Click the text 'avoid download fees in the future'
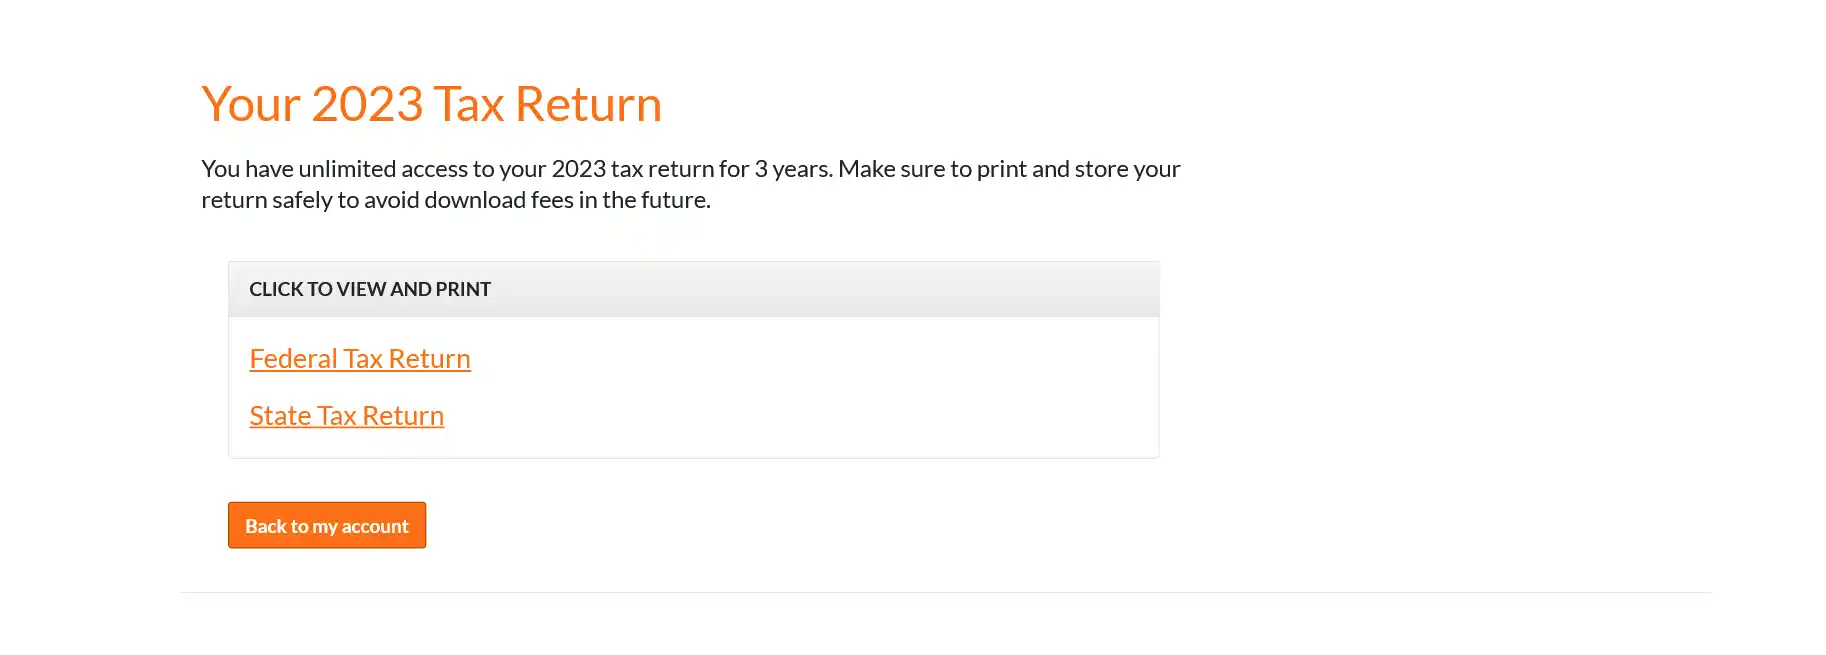This screenshot has height=655, width=1826. click(x=537, y=200)
